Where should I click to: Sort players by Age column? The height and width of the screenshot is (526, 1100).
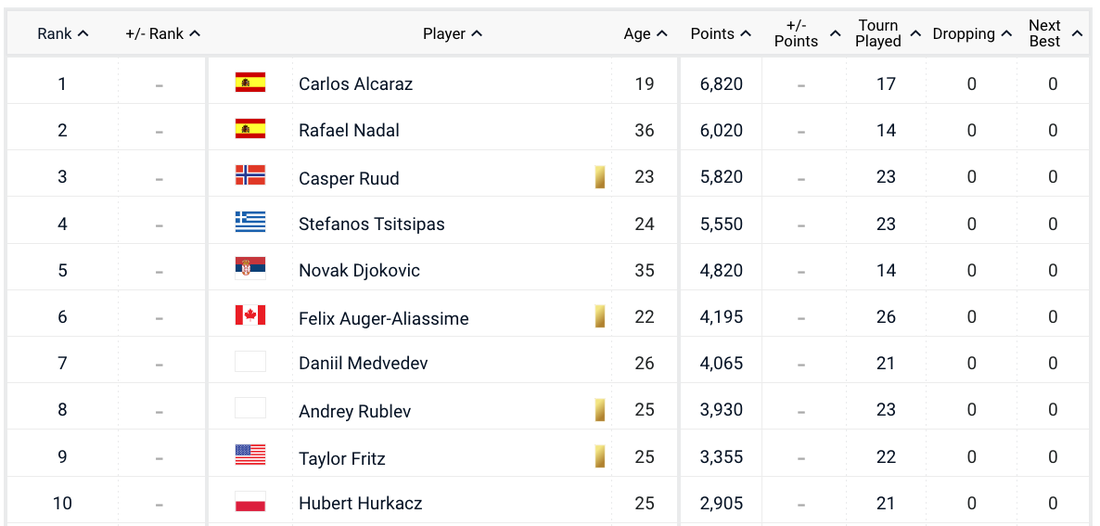click(645, 34)
